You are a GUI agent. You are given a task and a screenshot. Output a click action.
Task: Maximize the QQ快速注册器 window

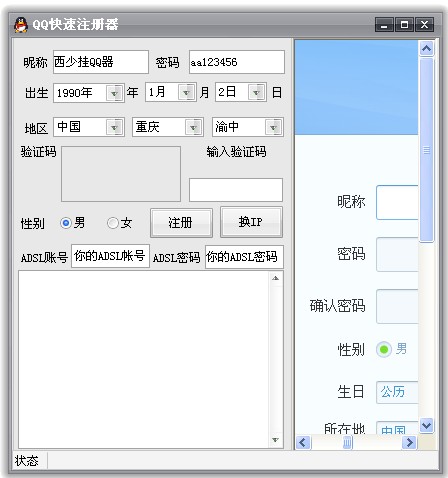coord(404,25)
